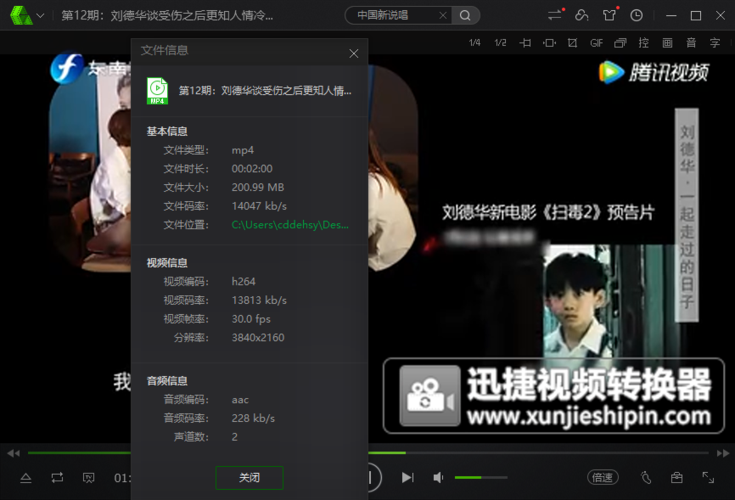735x500 pixels.
Task: Open the transfer arrows icon with red dot
Action: click(x=555, y=15)
